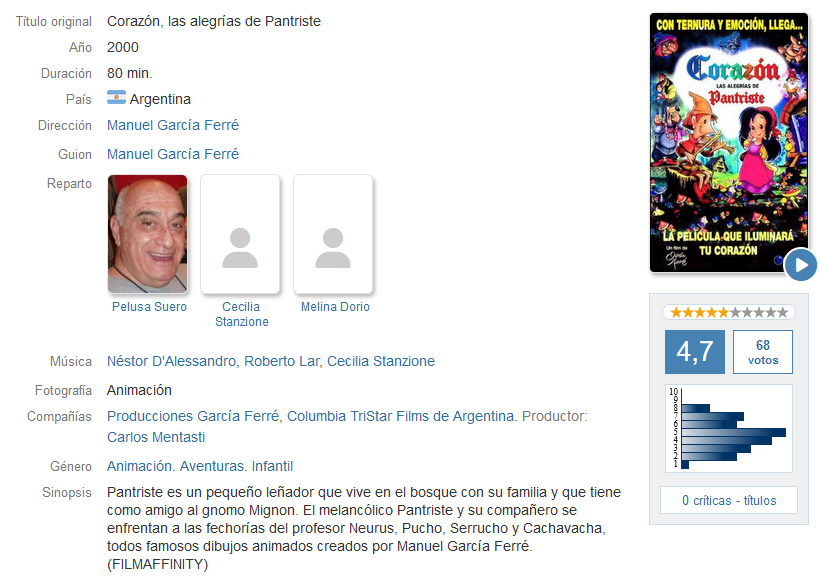Open Pelusa Suero's cast photo
The height and width of the screenshot is (580, 820).
click(x=147, y=234)
